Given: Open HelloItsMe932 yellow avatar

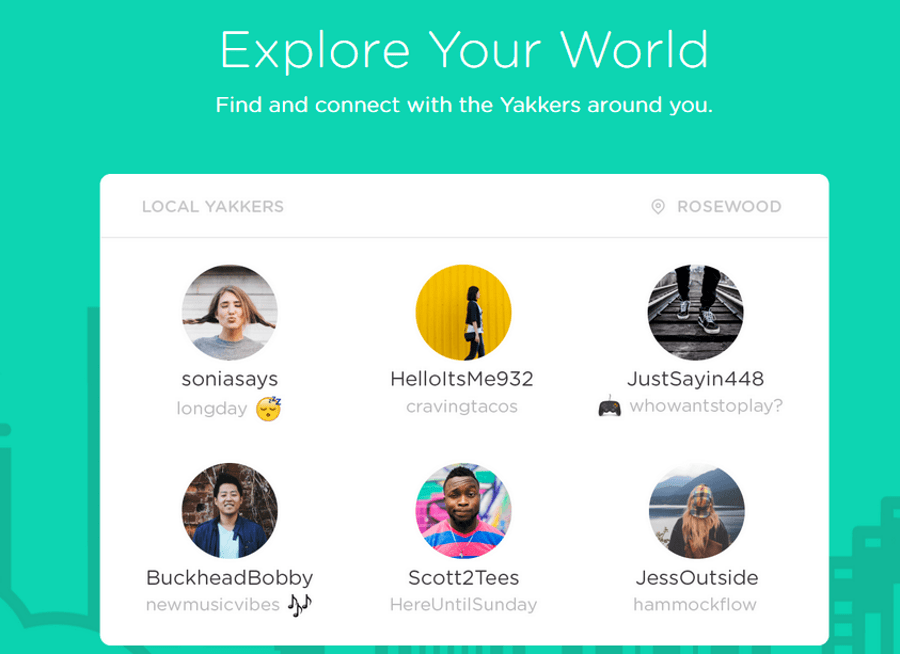Looking at the screenshot, I should 463,312.
